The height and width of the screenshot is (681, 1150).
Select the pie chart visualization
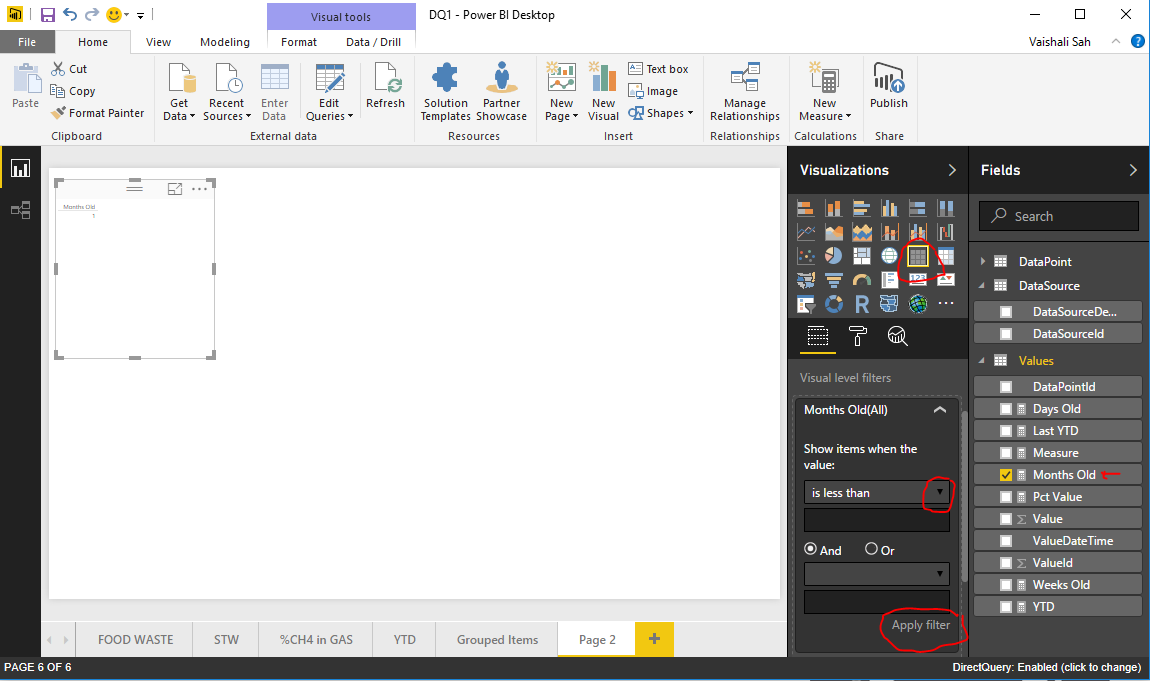[833, 256]
